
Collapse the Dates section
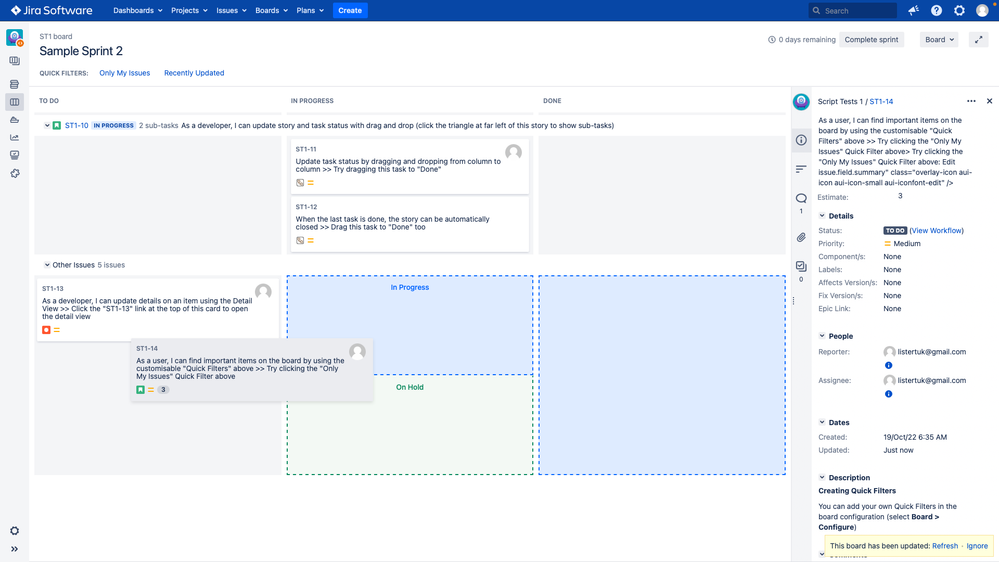(x=822, y=422)
